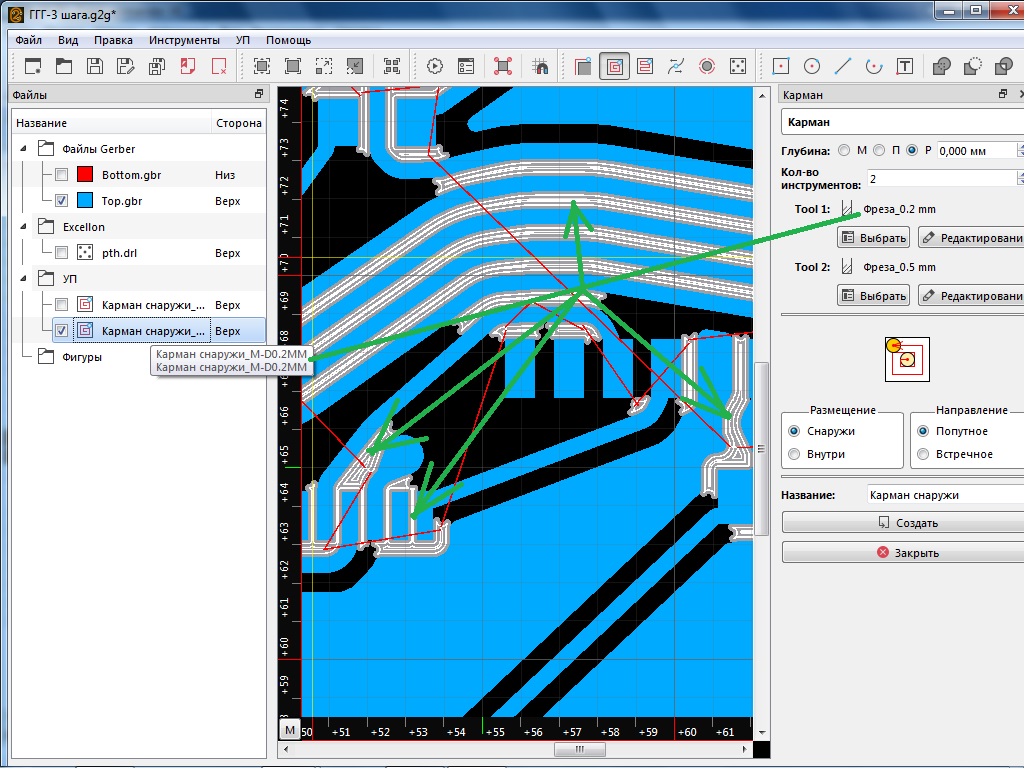
Task: Select the Drilling toolpath tool
Action: point(738,66)
